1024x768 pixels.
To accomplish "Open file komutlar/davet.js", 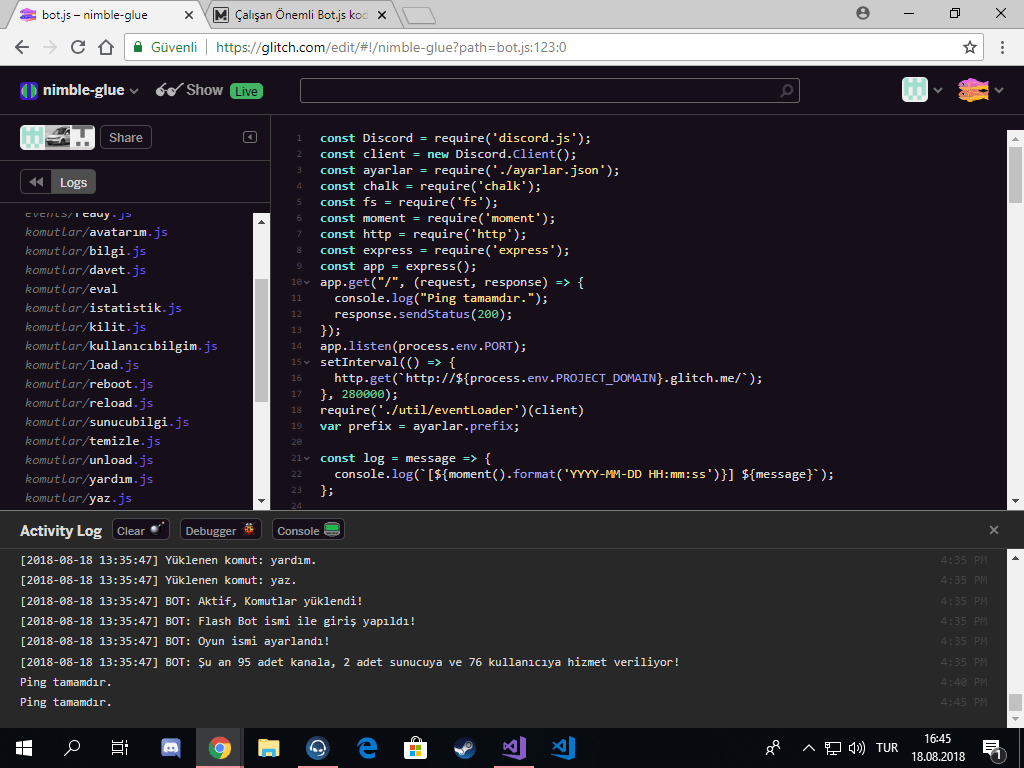I will (x=86, y=270).
